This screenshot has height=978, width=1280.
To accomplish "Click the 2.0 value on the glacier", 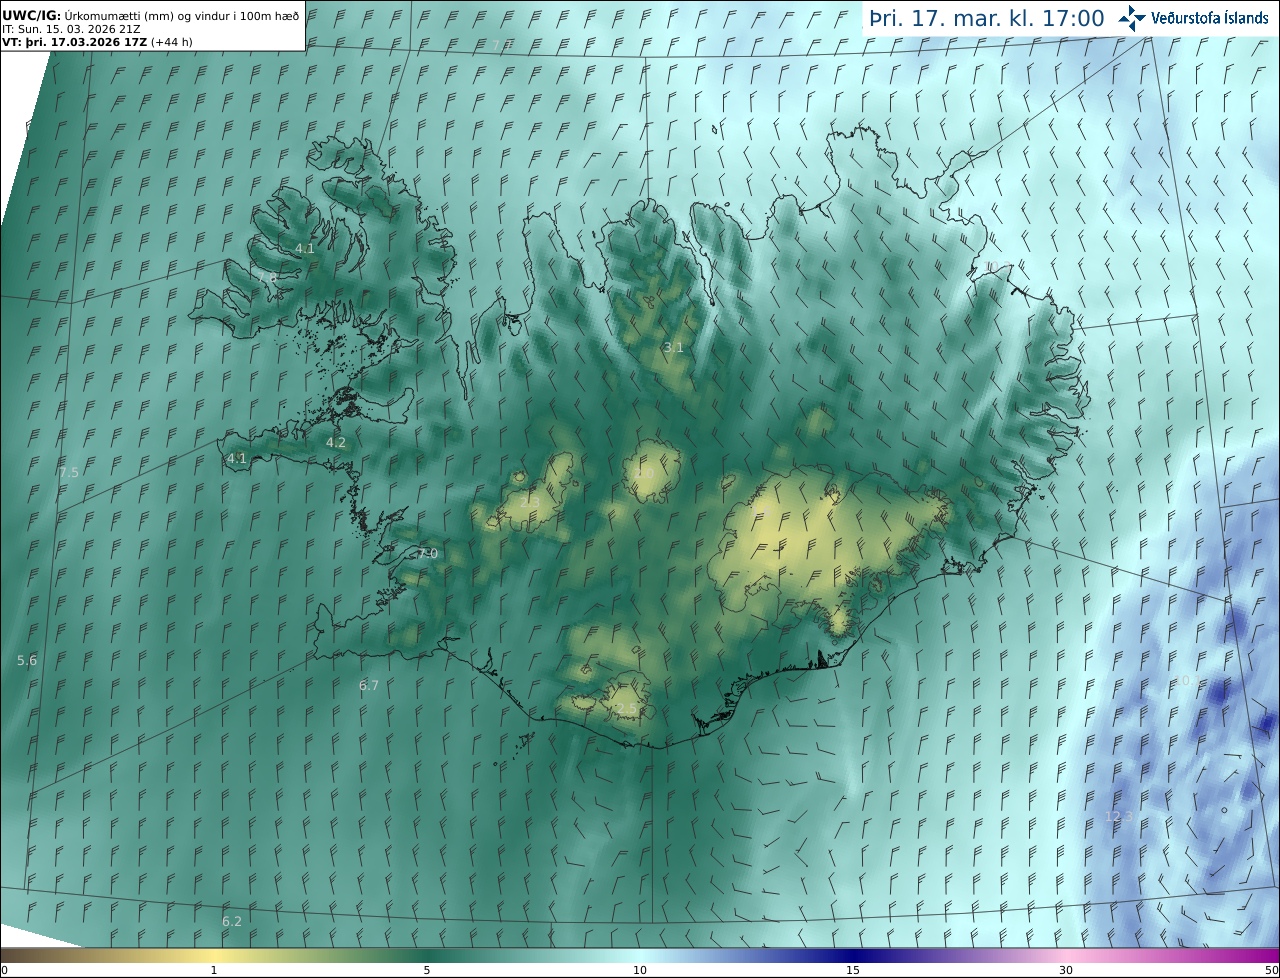I will (x=644, y=472).
